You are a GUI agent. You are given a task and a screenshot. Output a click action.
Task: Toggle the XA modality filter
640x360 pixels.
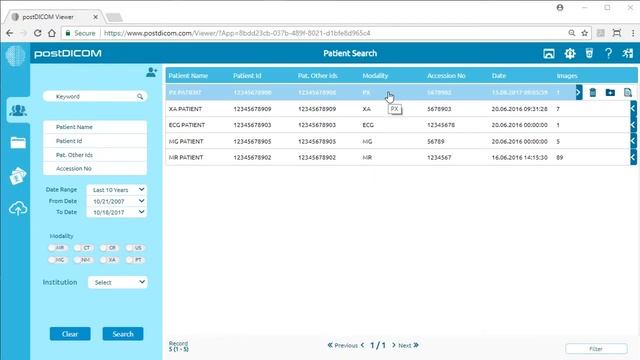point(109,260)
